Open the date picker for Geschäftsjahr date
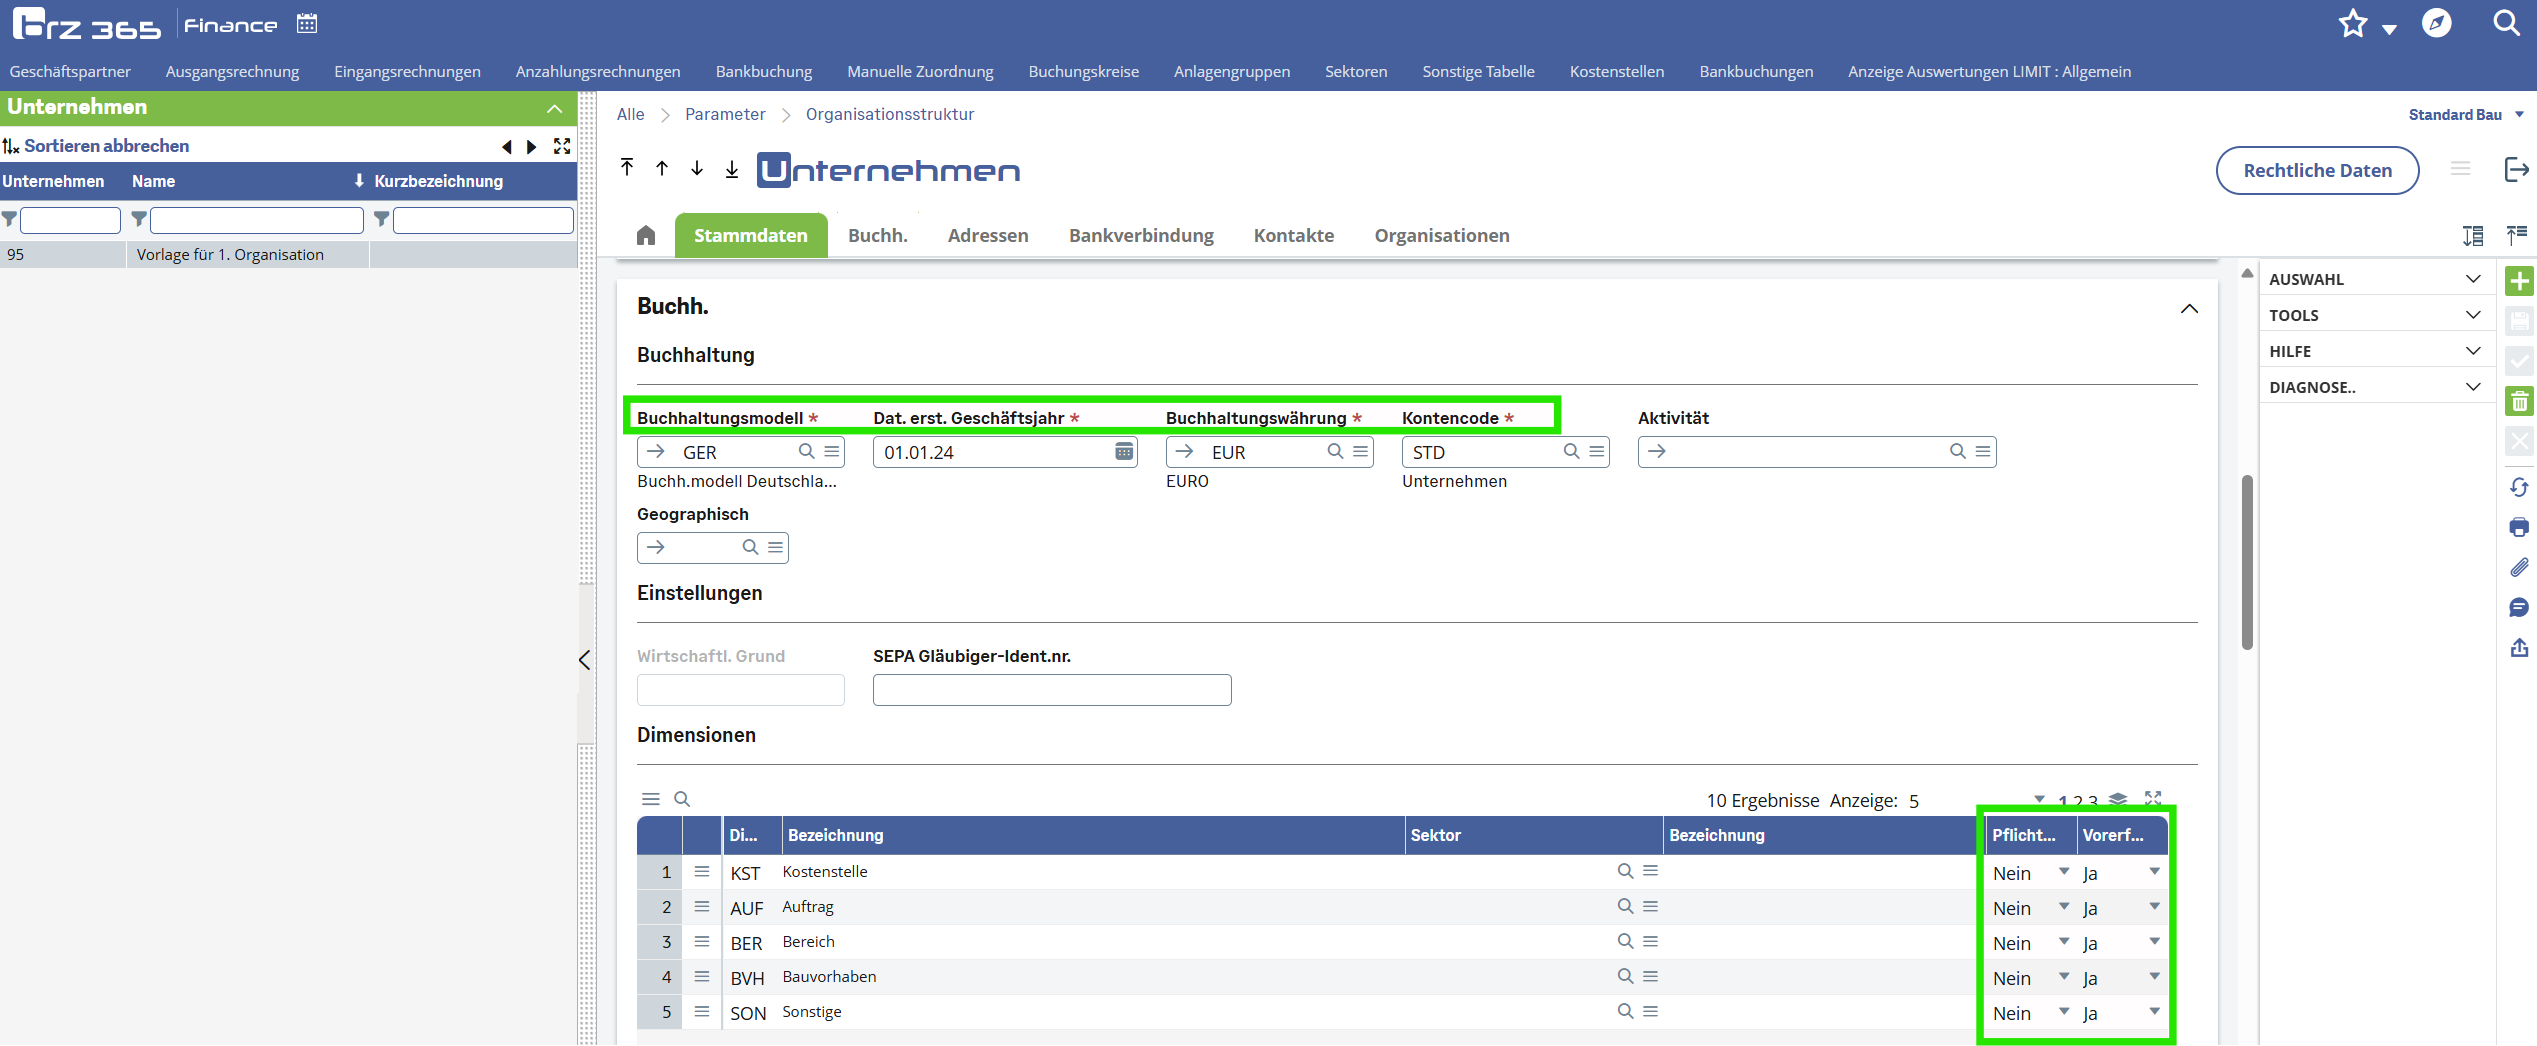Image resolution: width=2537 pixels, height=1046 pixels. pos(1124,452)
